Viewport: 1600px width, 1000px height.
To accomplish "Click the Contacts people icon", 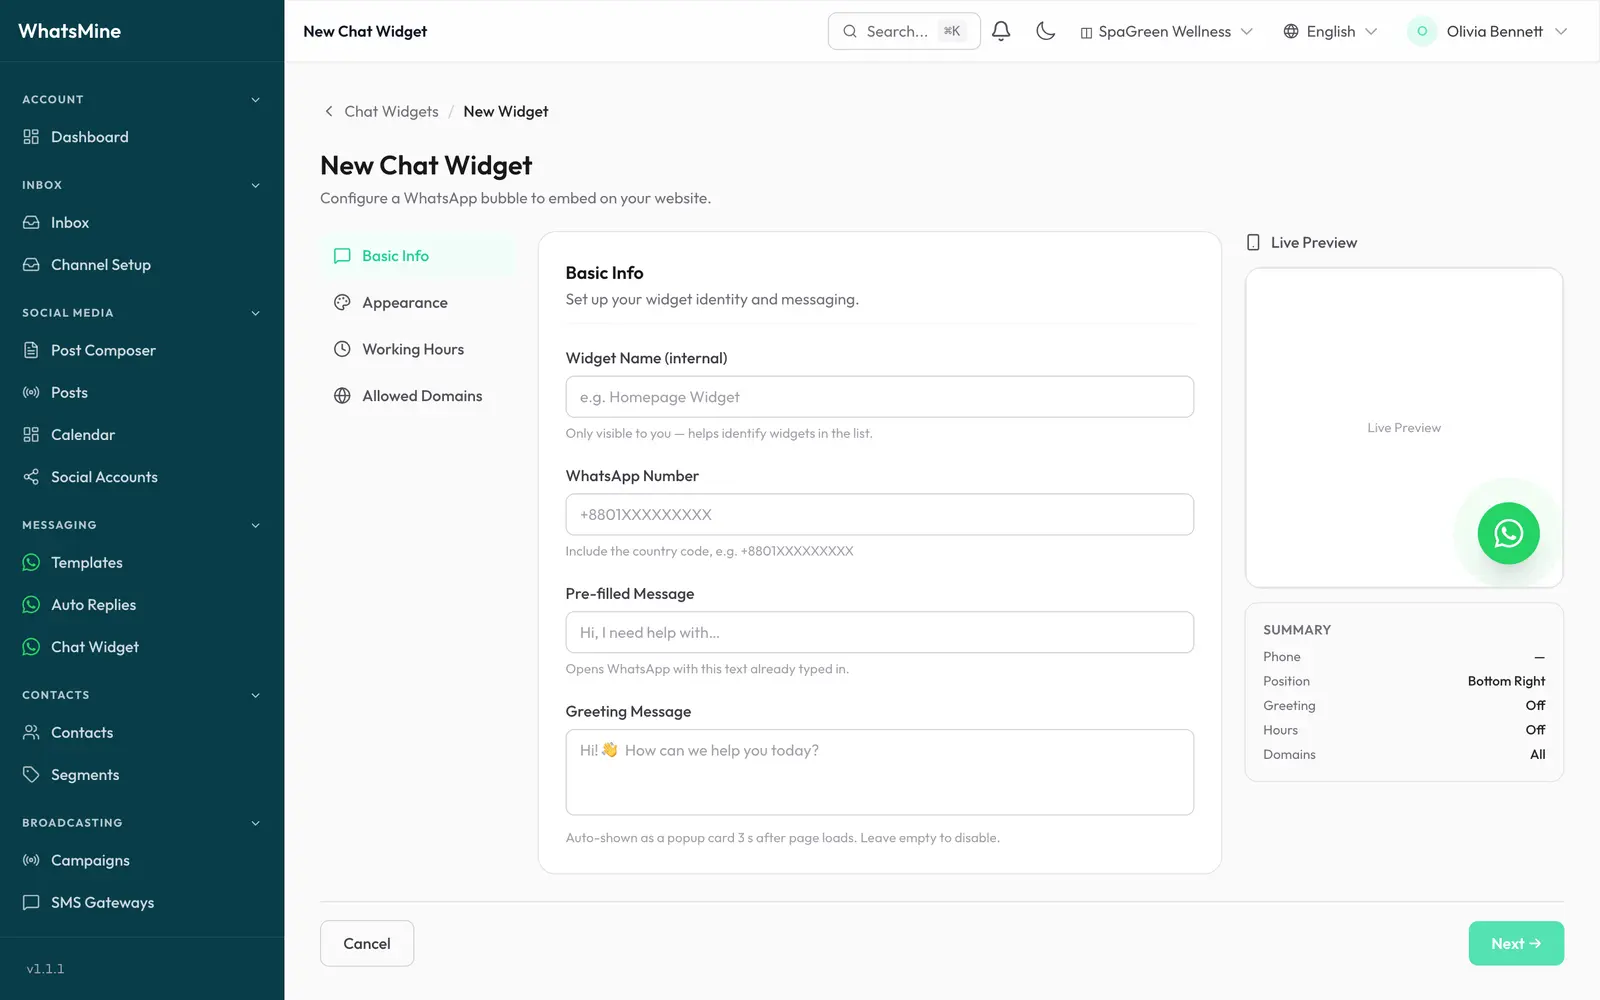I will 31,733.
